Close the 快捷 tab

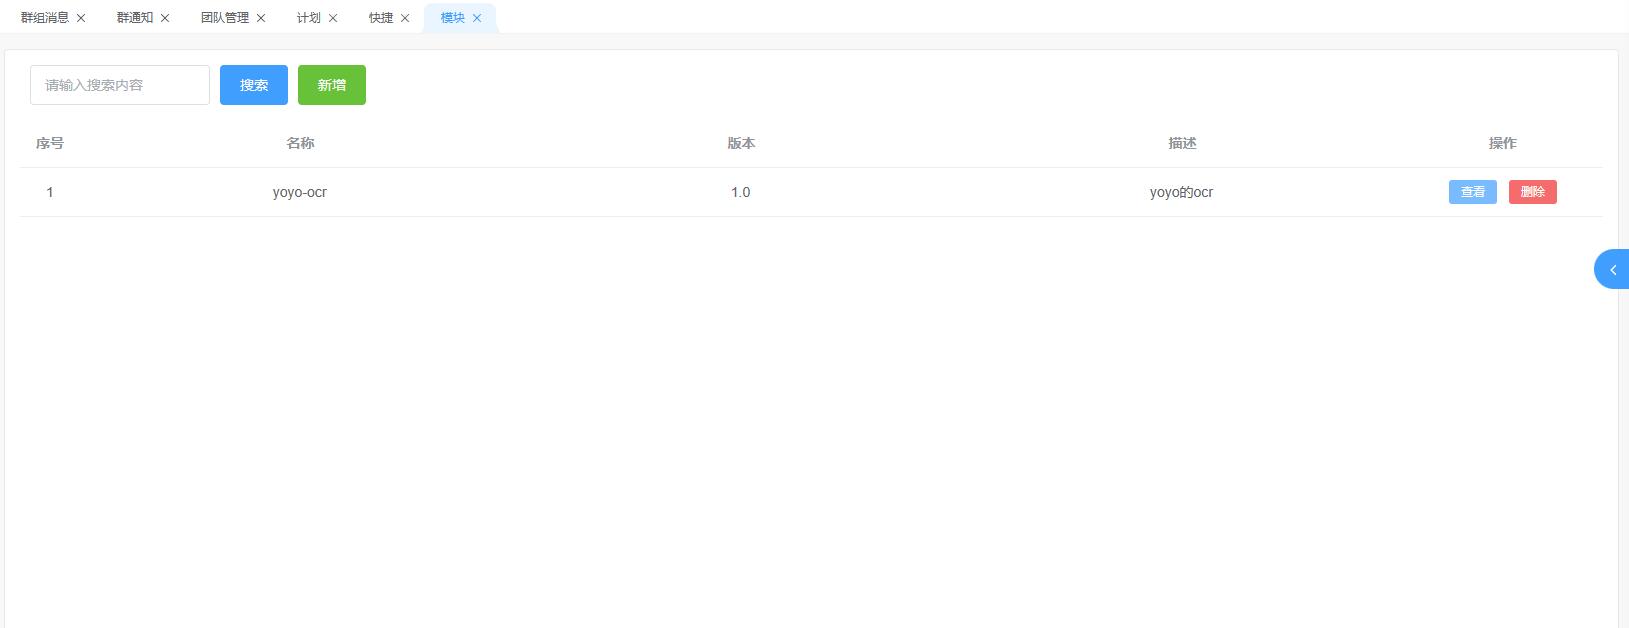pos(405,18)
